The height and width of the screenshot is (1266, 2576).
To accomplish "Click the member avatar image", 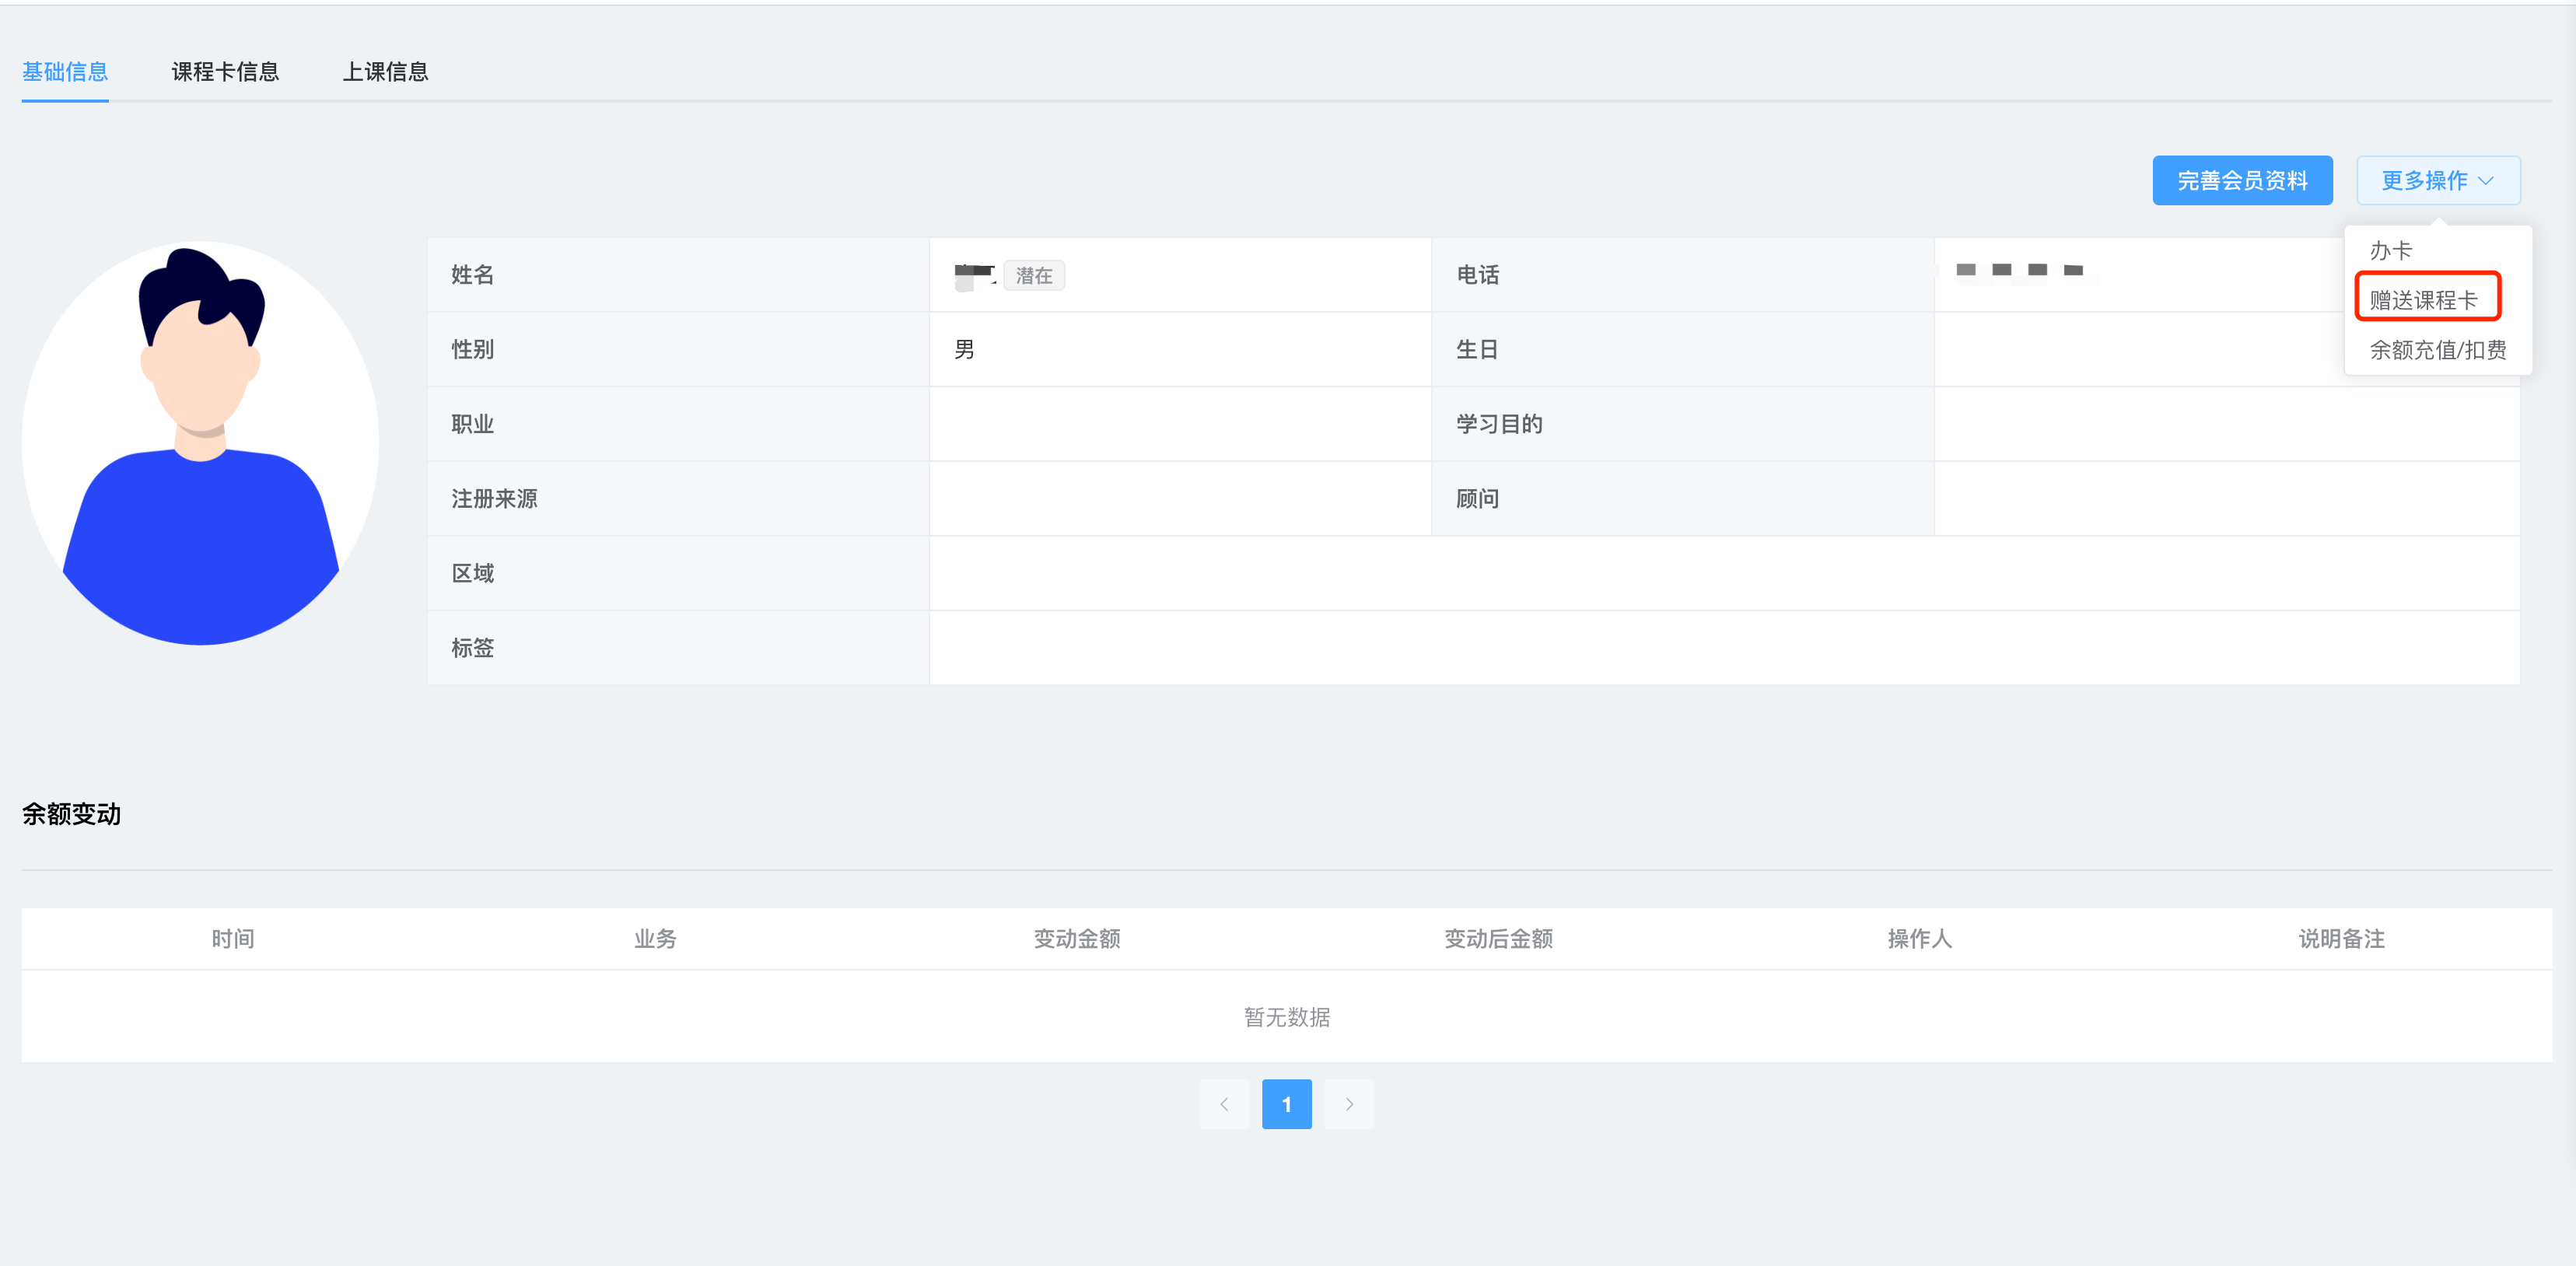I will click(x=200, y=443).
